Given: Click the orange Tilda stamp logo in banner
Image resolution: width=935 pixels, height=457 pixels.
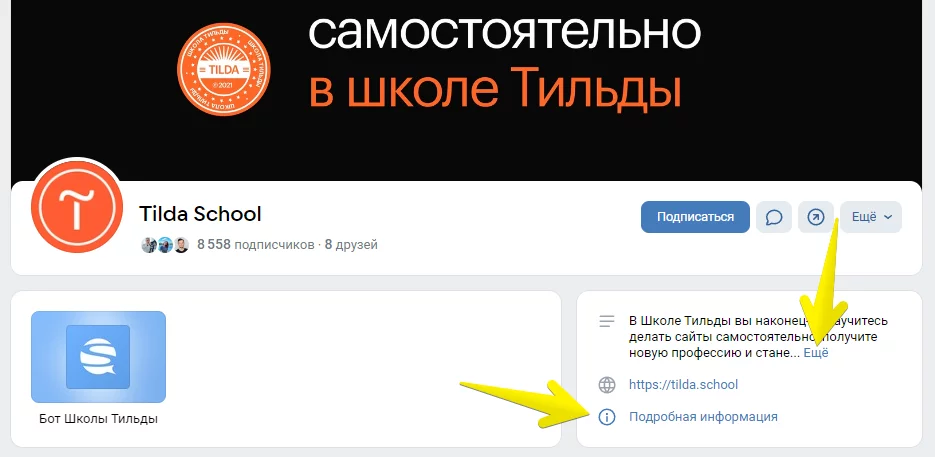Looking at the screenshot, I should pyautogui.click(x=224, y=69).
